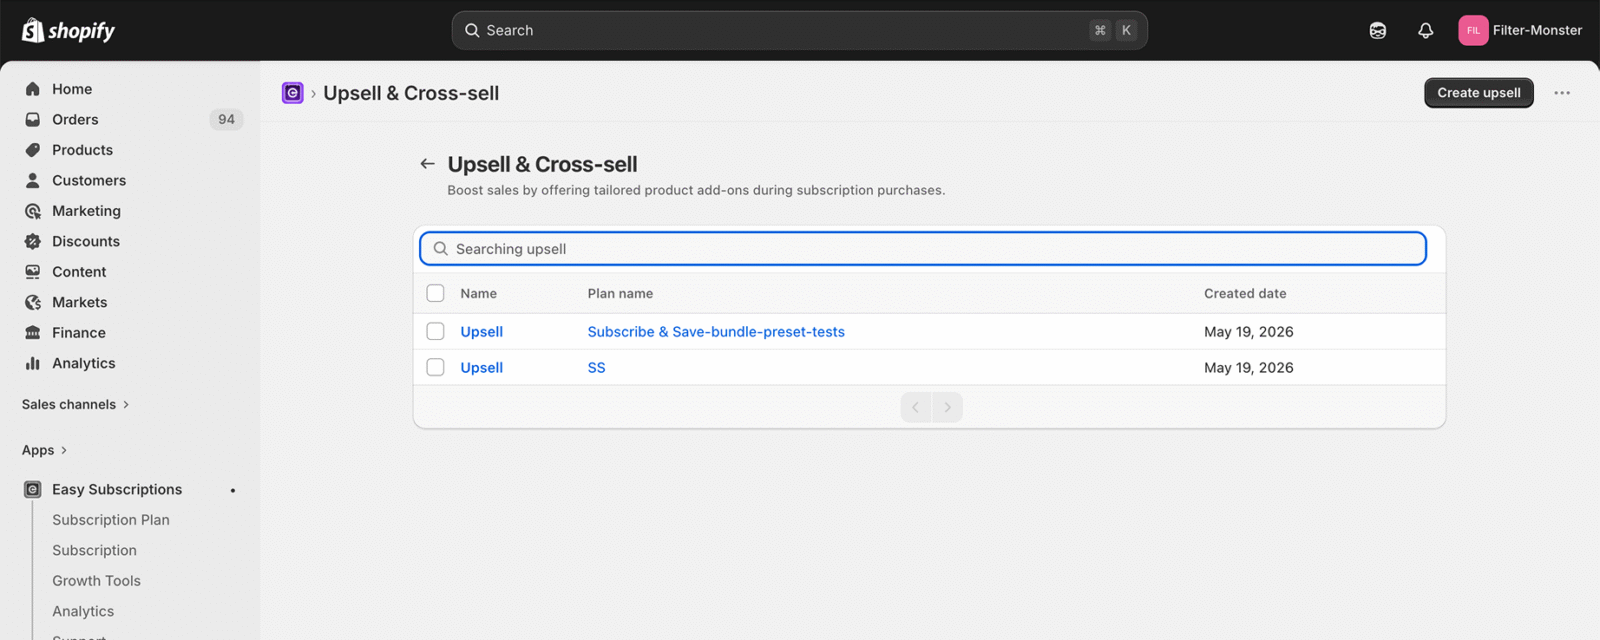Click May 19, 2026 in the SS row
Viewport: 1600px width, 640px height.
pyautogui.click(x=1248, y=368)
